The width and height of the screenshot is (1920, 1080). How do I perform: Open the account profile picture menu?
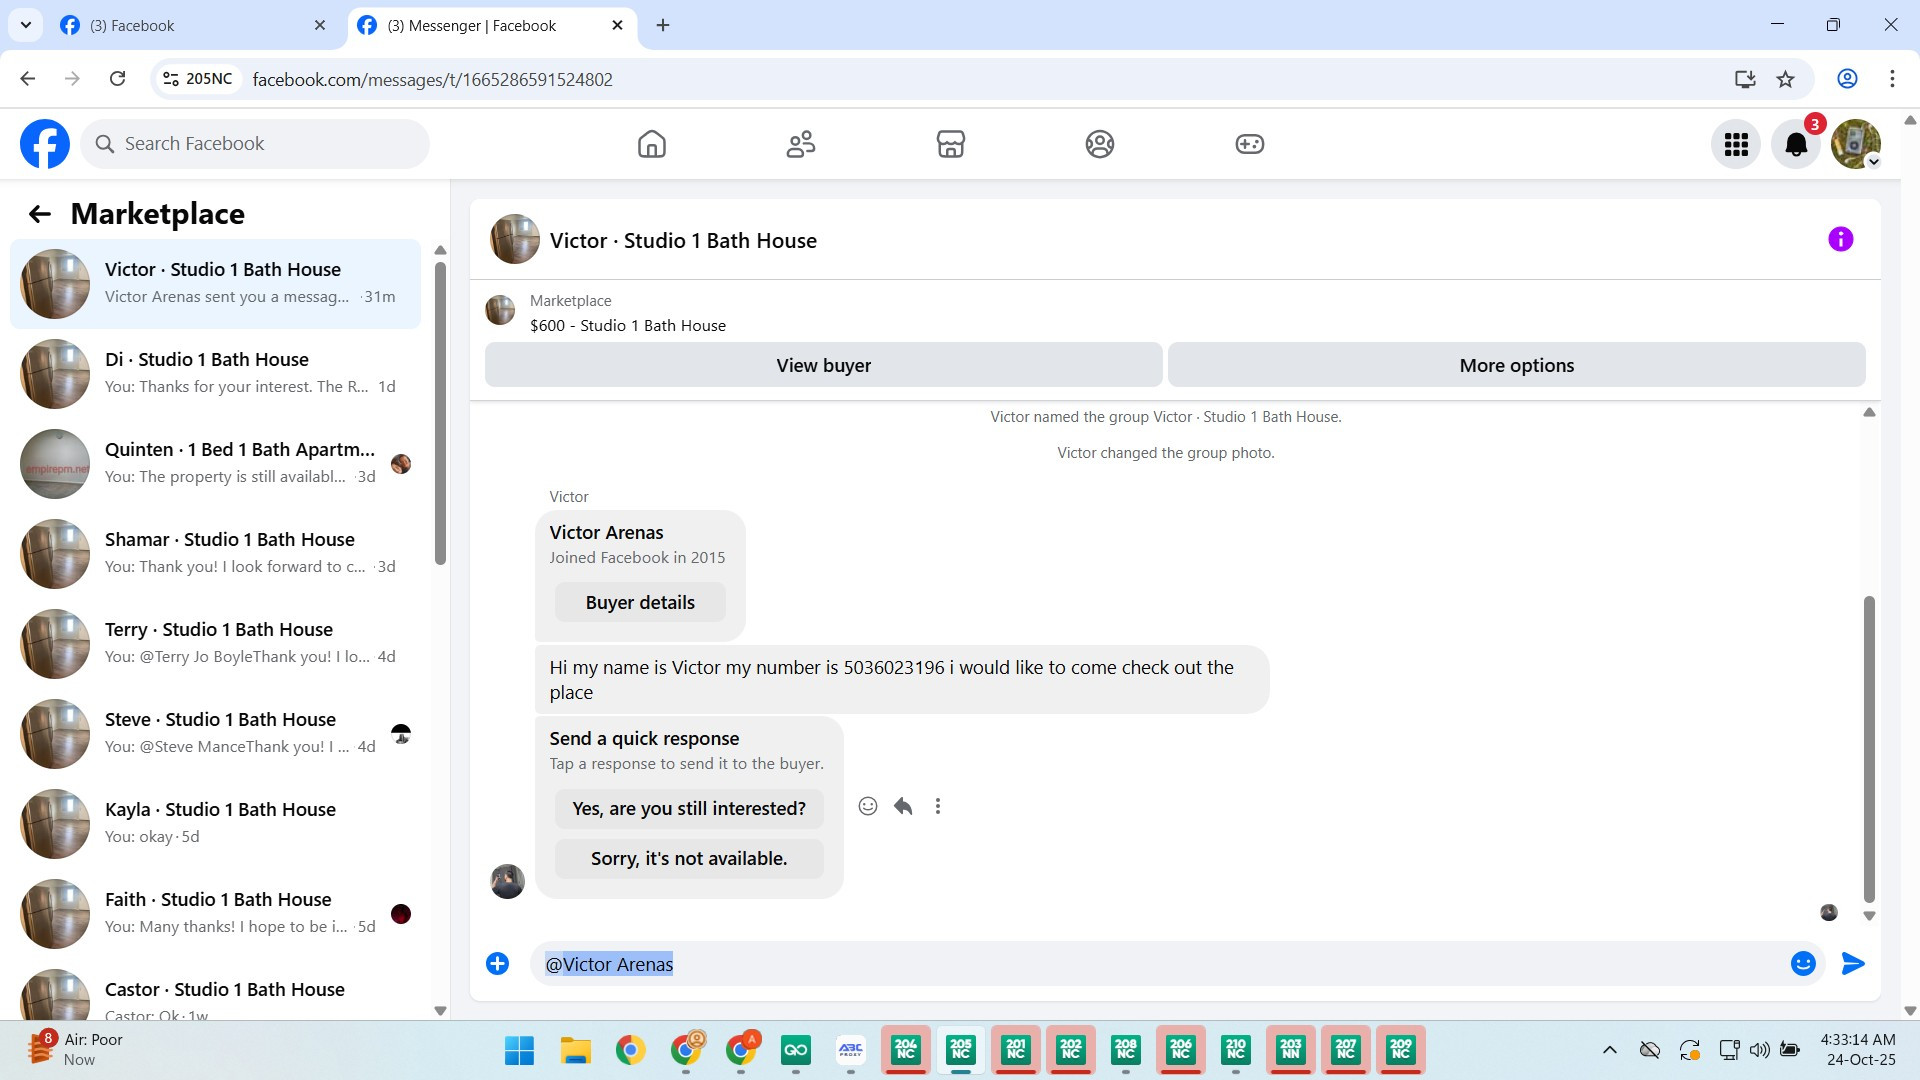1856,144
